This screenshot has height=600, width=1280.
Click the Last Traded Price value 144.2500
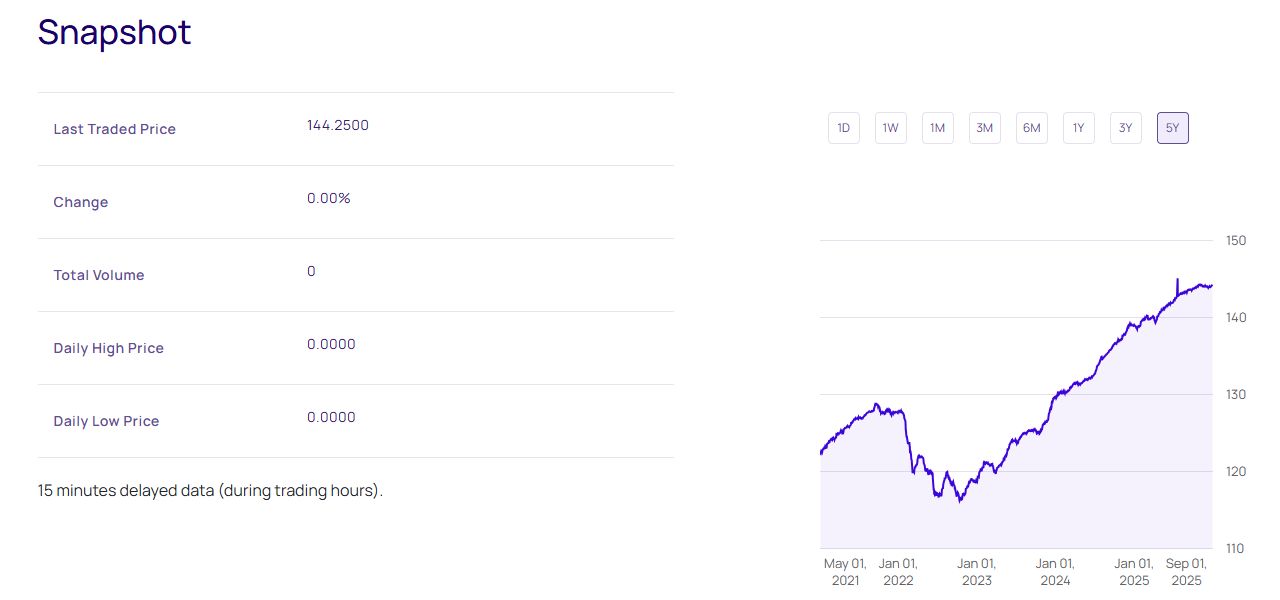338,125
